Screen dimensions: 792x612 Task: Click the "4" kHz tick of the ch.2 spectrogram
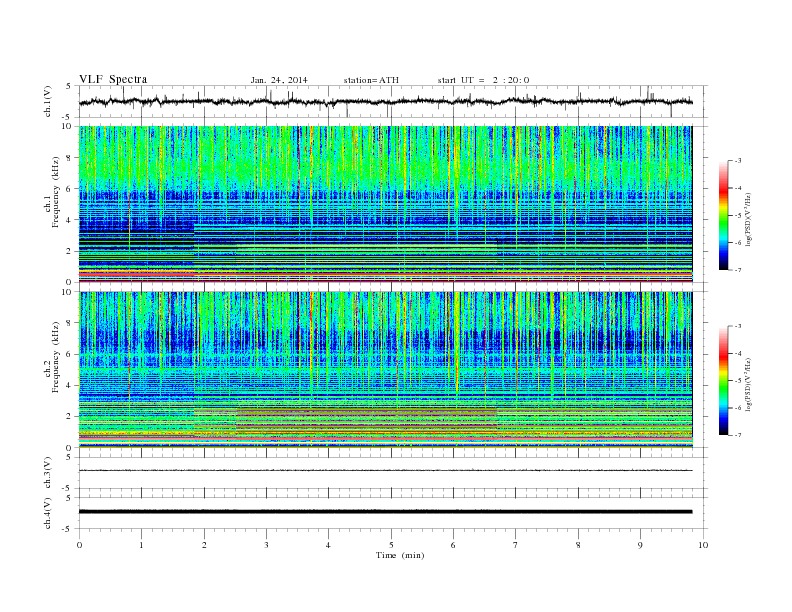(70, 386)
